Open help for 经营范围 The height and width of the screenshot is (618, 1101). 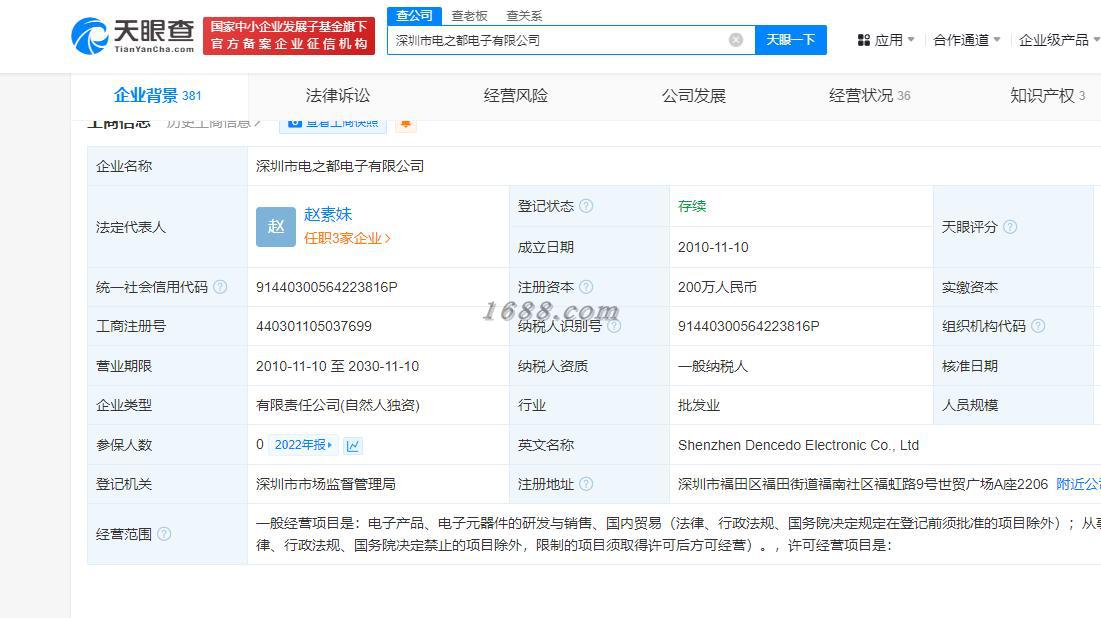[x=164, y=534]
